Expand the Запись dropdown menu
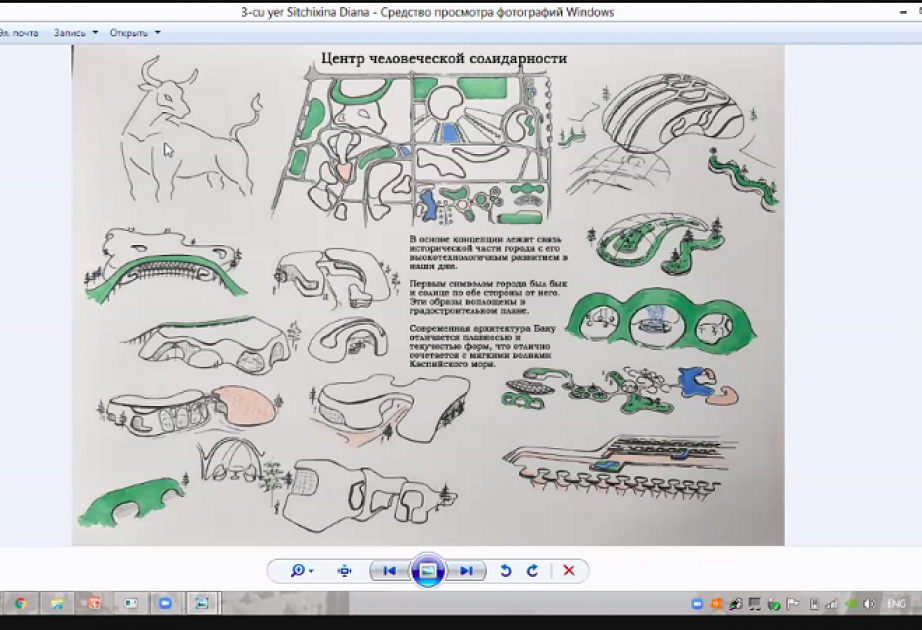Screen dimensions: 922x630 tap(75, 33)
